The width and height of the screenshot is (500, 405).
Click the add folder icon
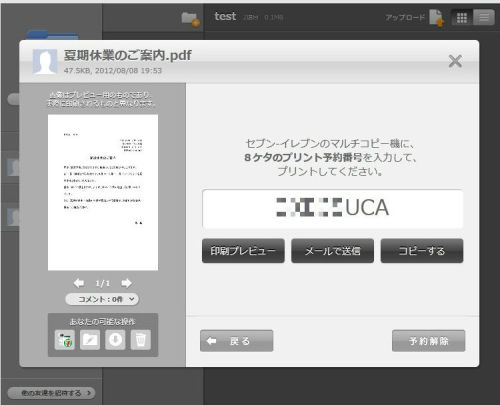click(191, 18)
